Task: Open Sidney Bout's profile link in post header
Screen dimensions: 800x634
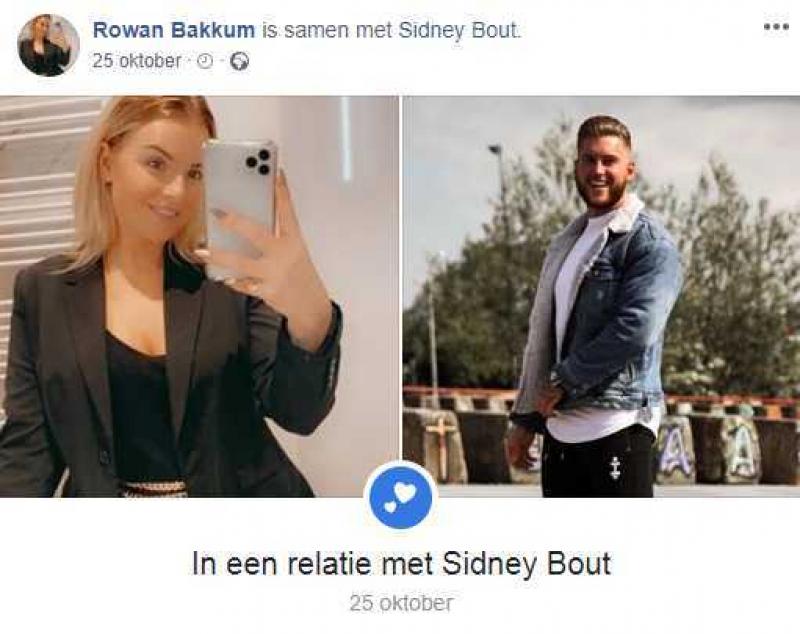Action: pos(457,31)
